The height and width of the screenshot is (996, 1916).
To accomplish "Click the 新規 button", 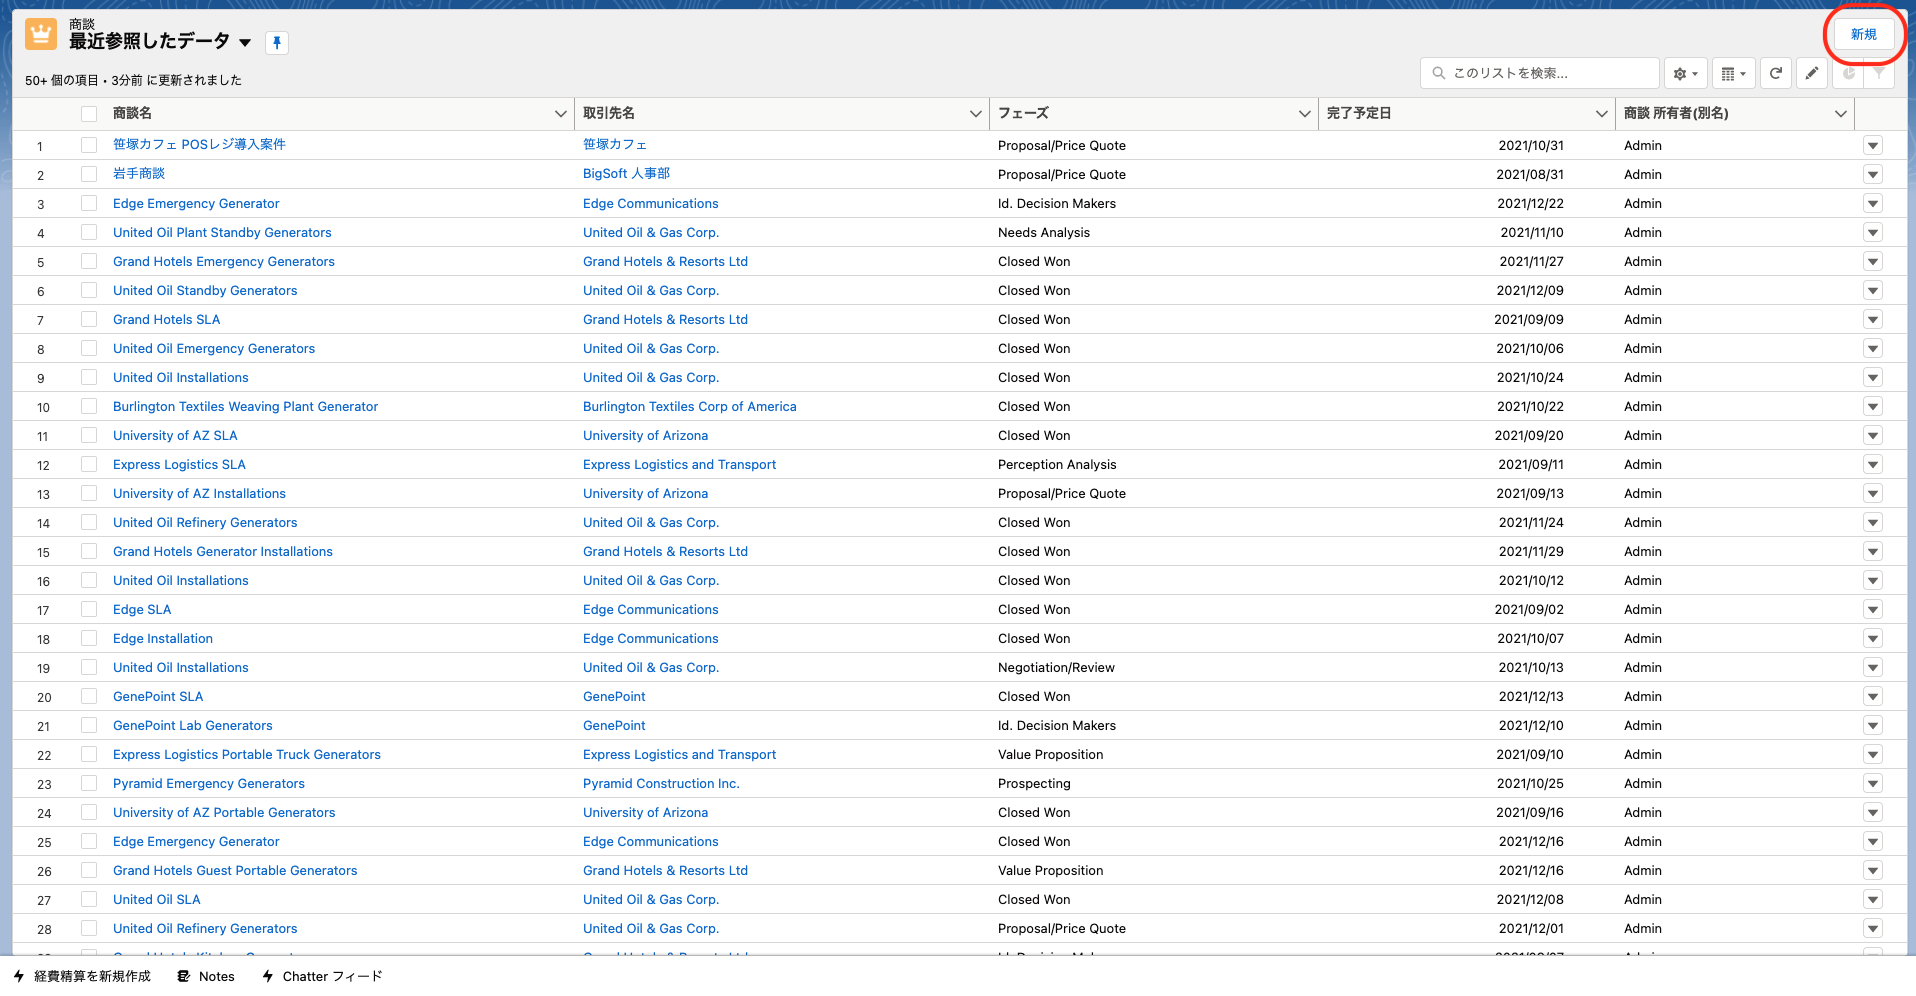I will [x=1864, y=34].
